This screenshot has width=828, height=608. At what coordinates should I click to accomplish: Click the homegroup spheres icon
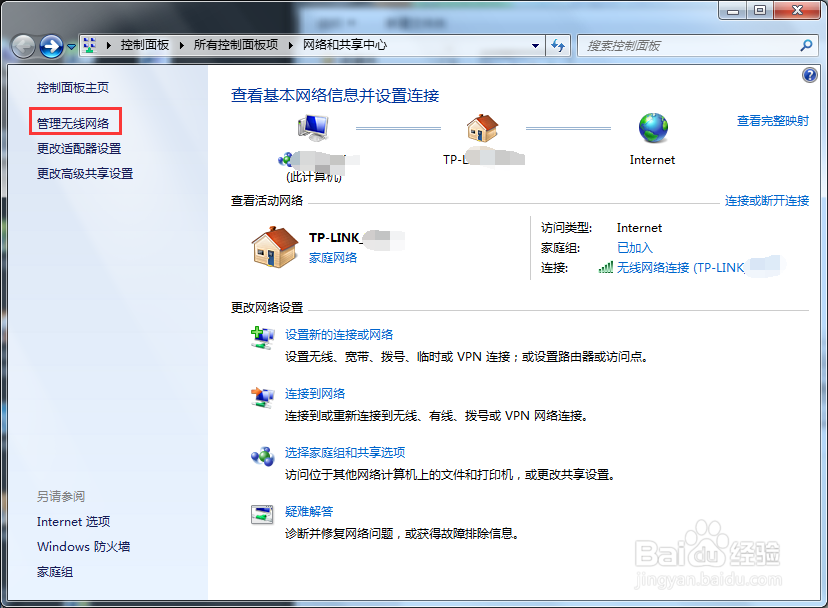pyautogui.click(x=262, y=456)
